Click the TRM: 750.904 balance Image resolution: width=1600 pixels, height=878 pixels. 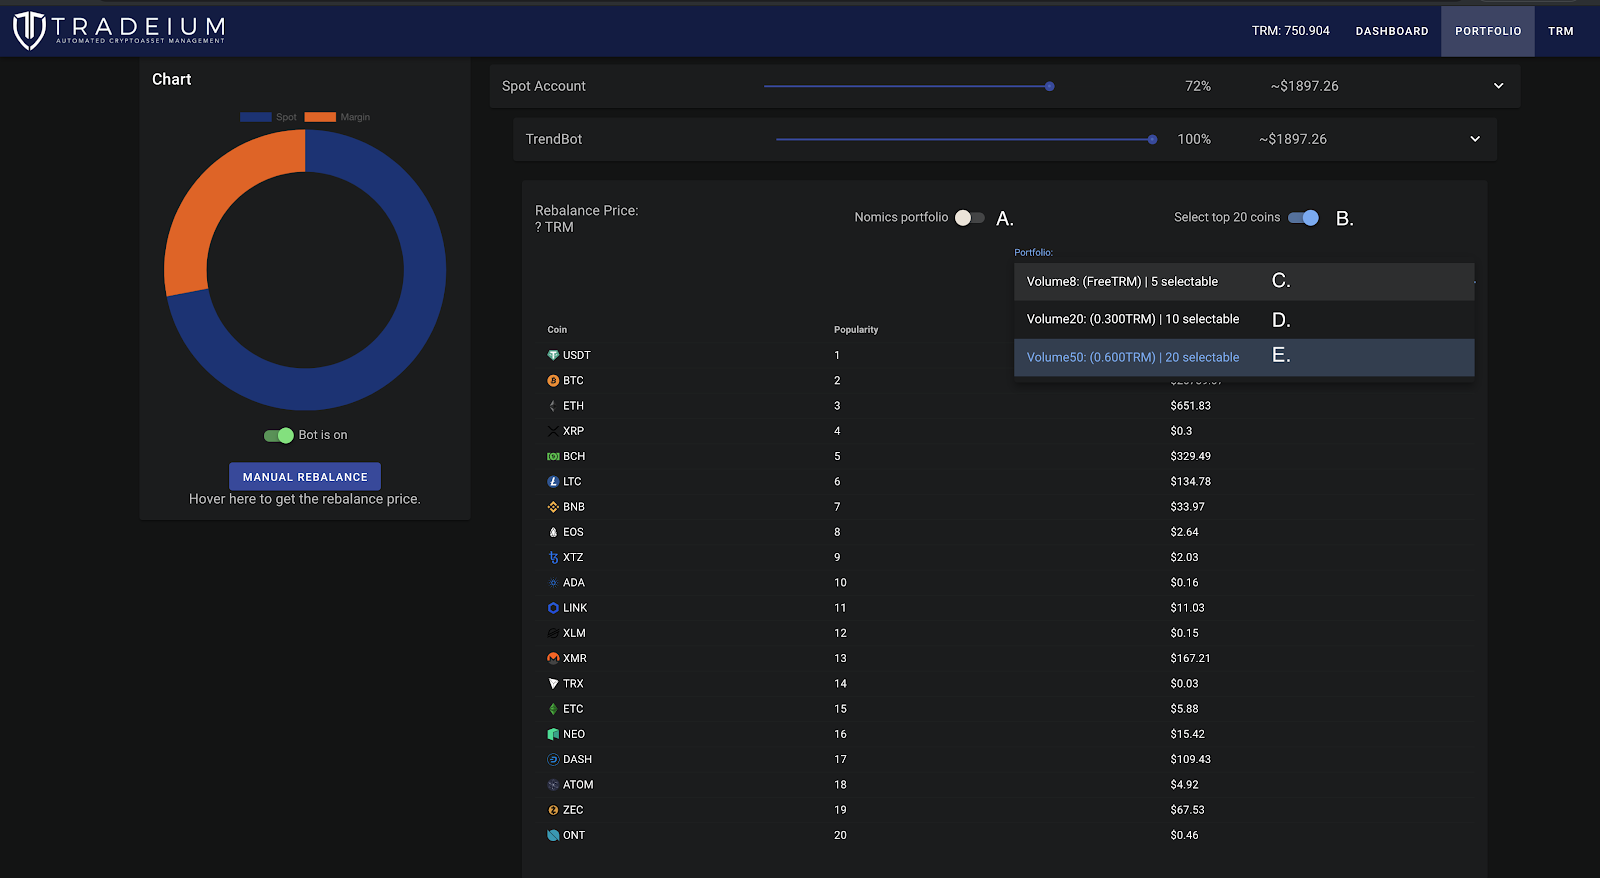1291,31
